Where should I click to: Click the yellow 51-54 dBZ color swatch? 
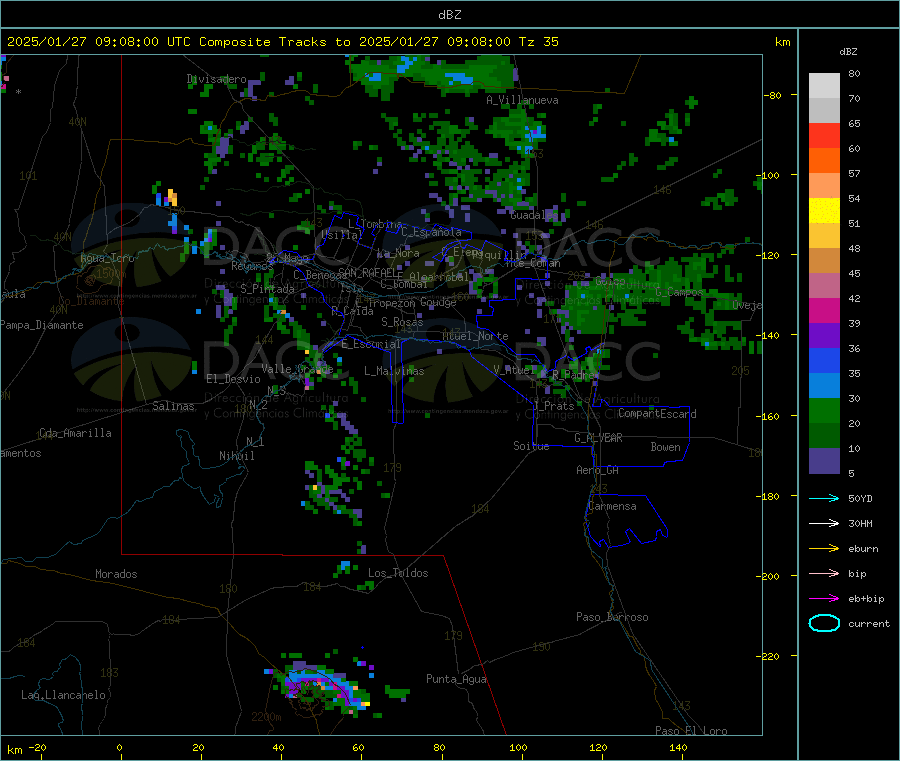click(x=824, y=211)
